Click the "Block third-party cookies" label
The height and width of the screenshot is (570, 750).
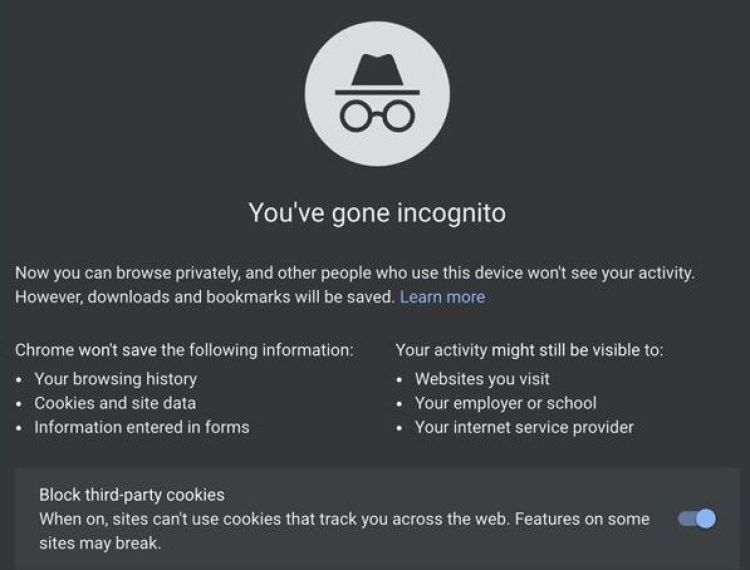pos(132,495)
